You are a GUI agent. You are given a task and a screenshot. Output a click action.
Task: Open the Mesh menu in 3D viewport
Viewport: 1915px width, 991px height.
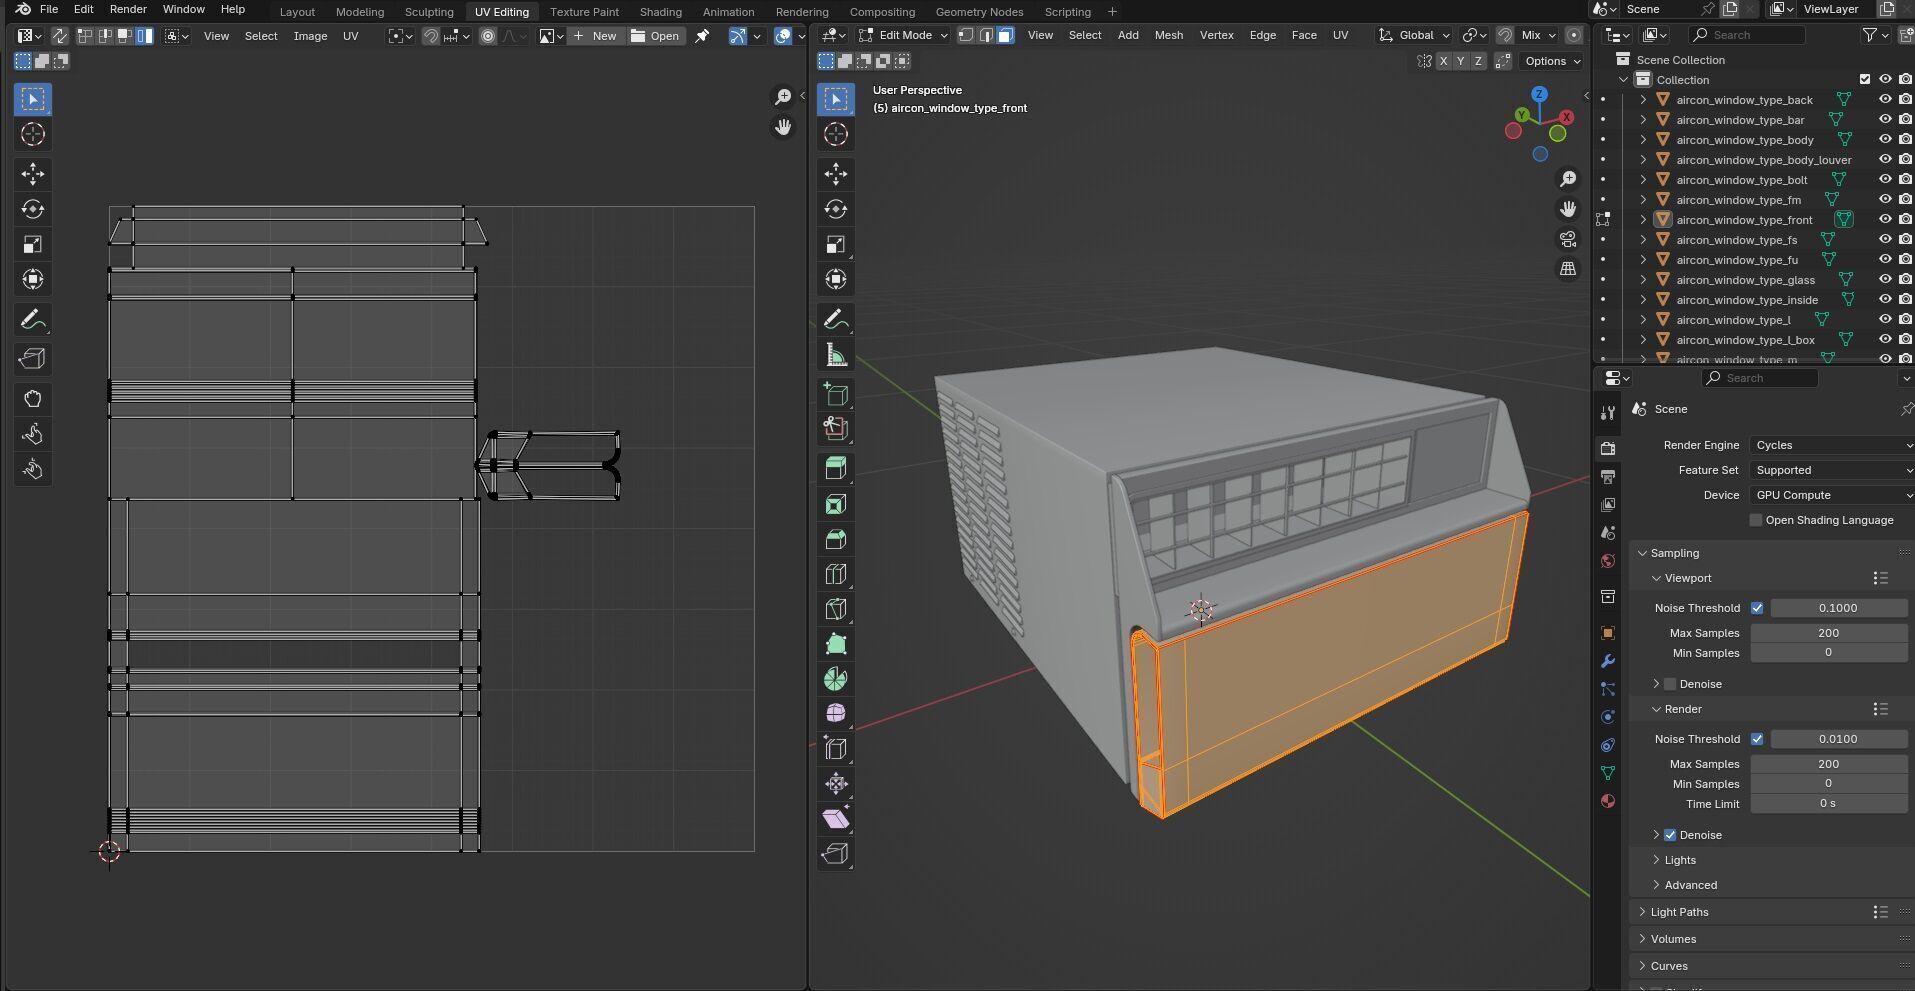(1168, 35)
